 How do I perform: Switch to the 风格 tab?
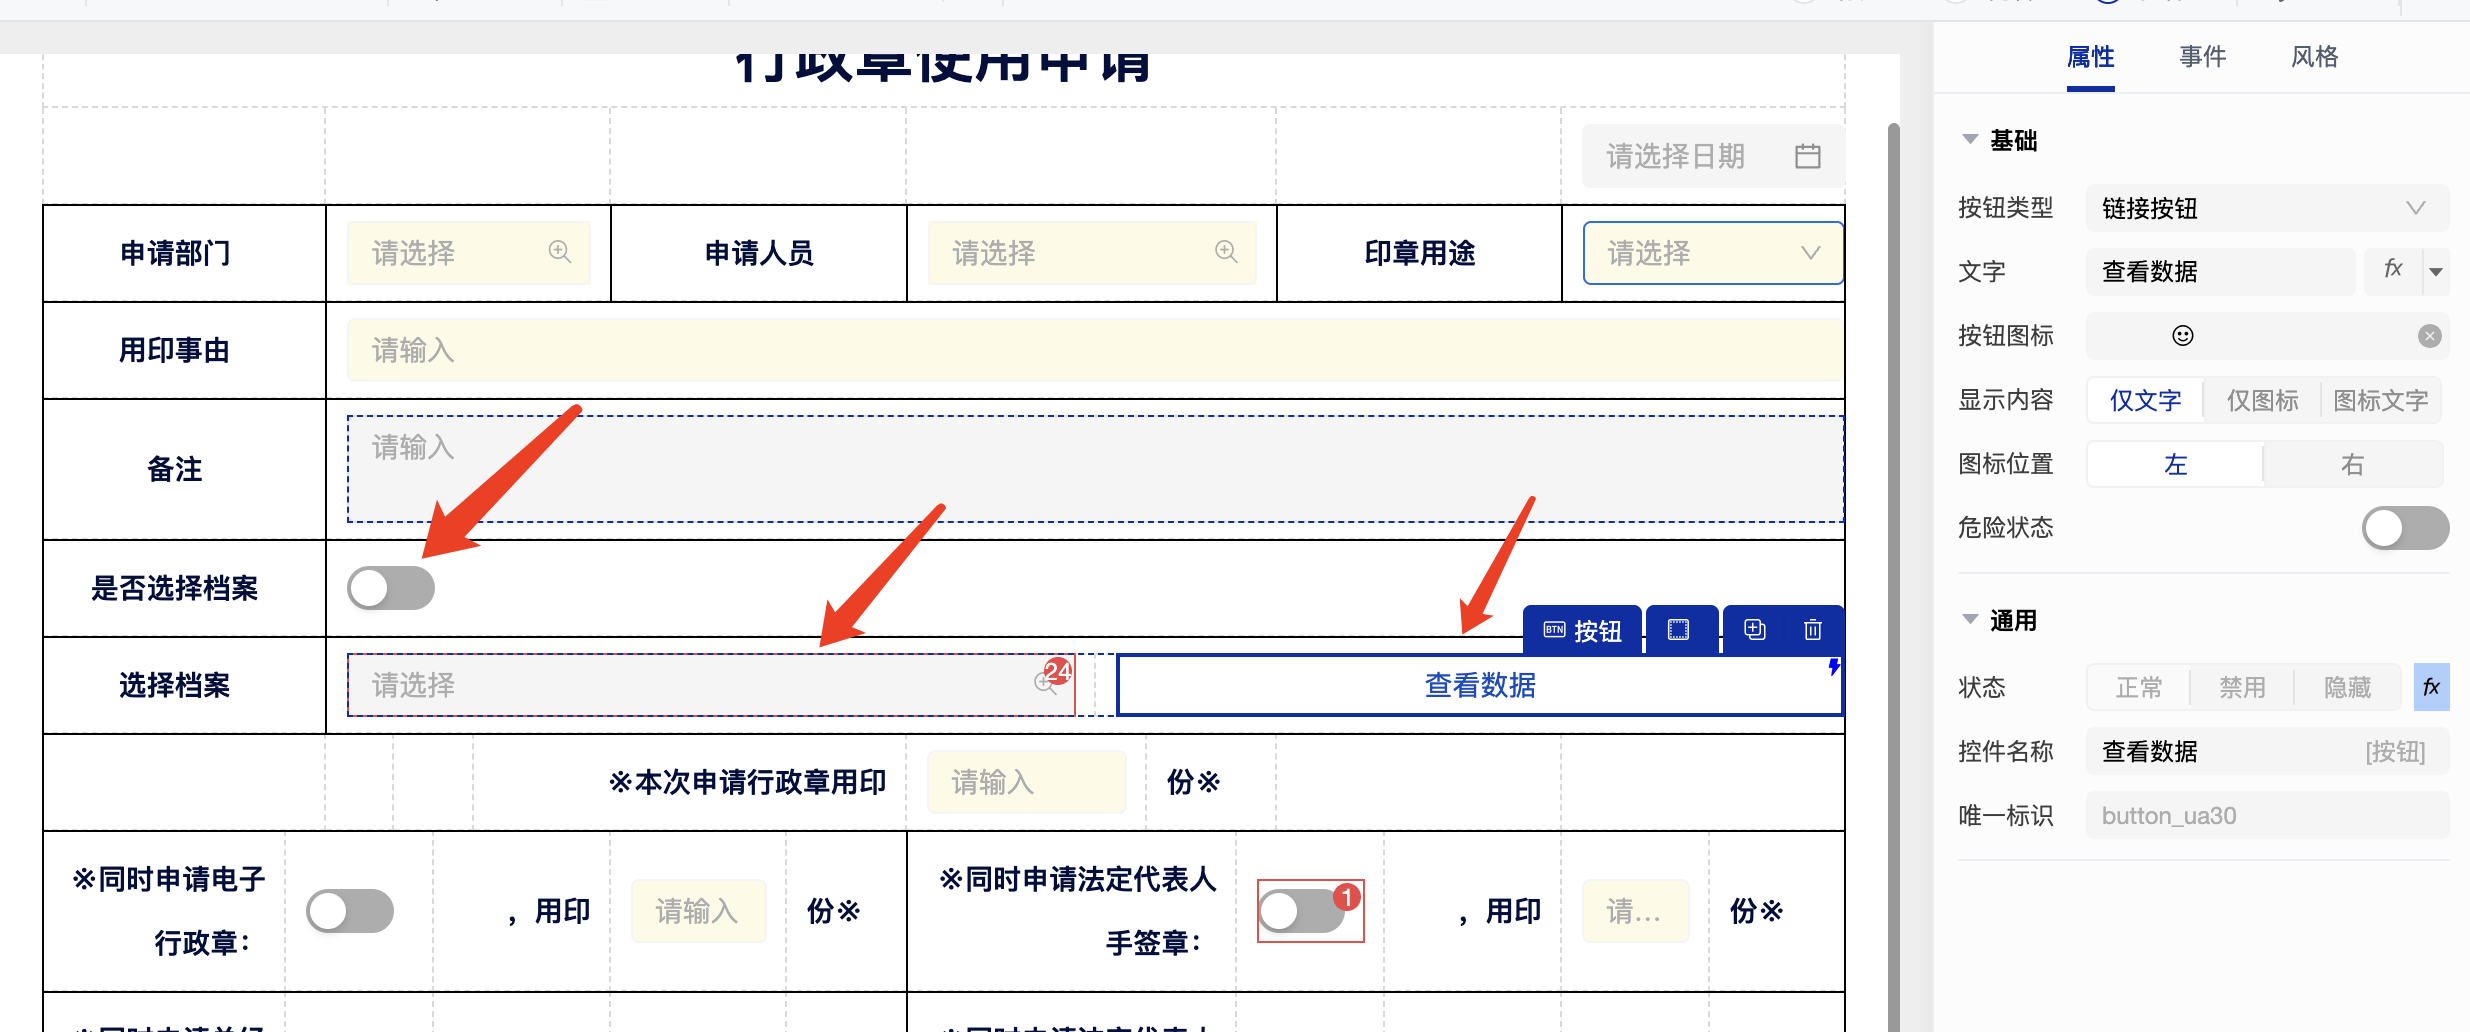[x=2314, y=57]
